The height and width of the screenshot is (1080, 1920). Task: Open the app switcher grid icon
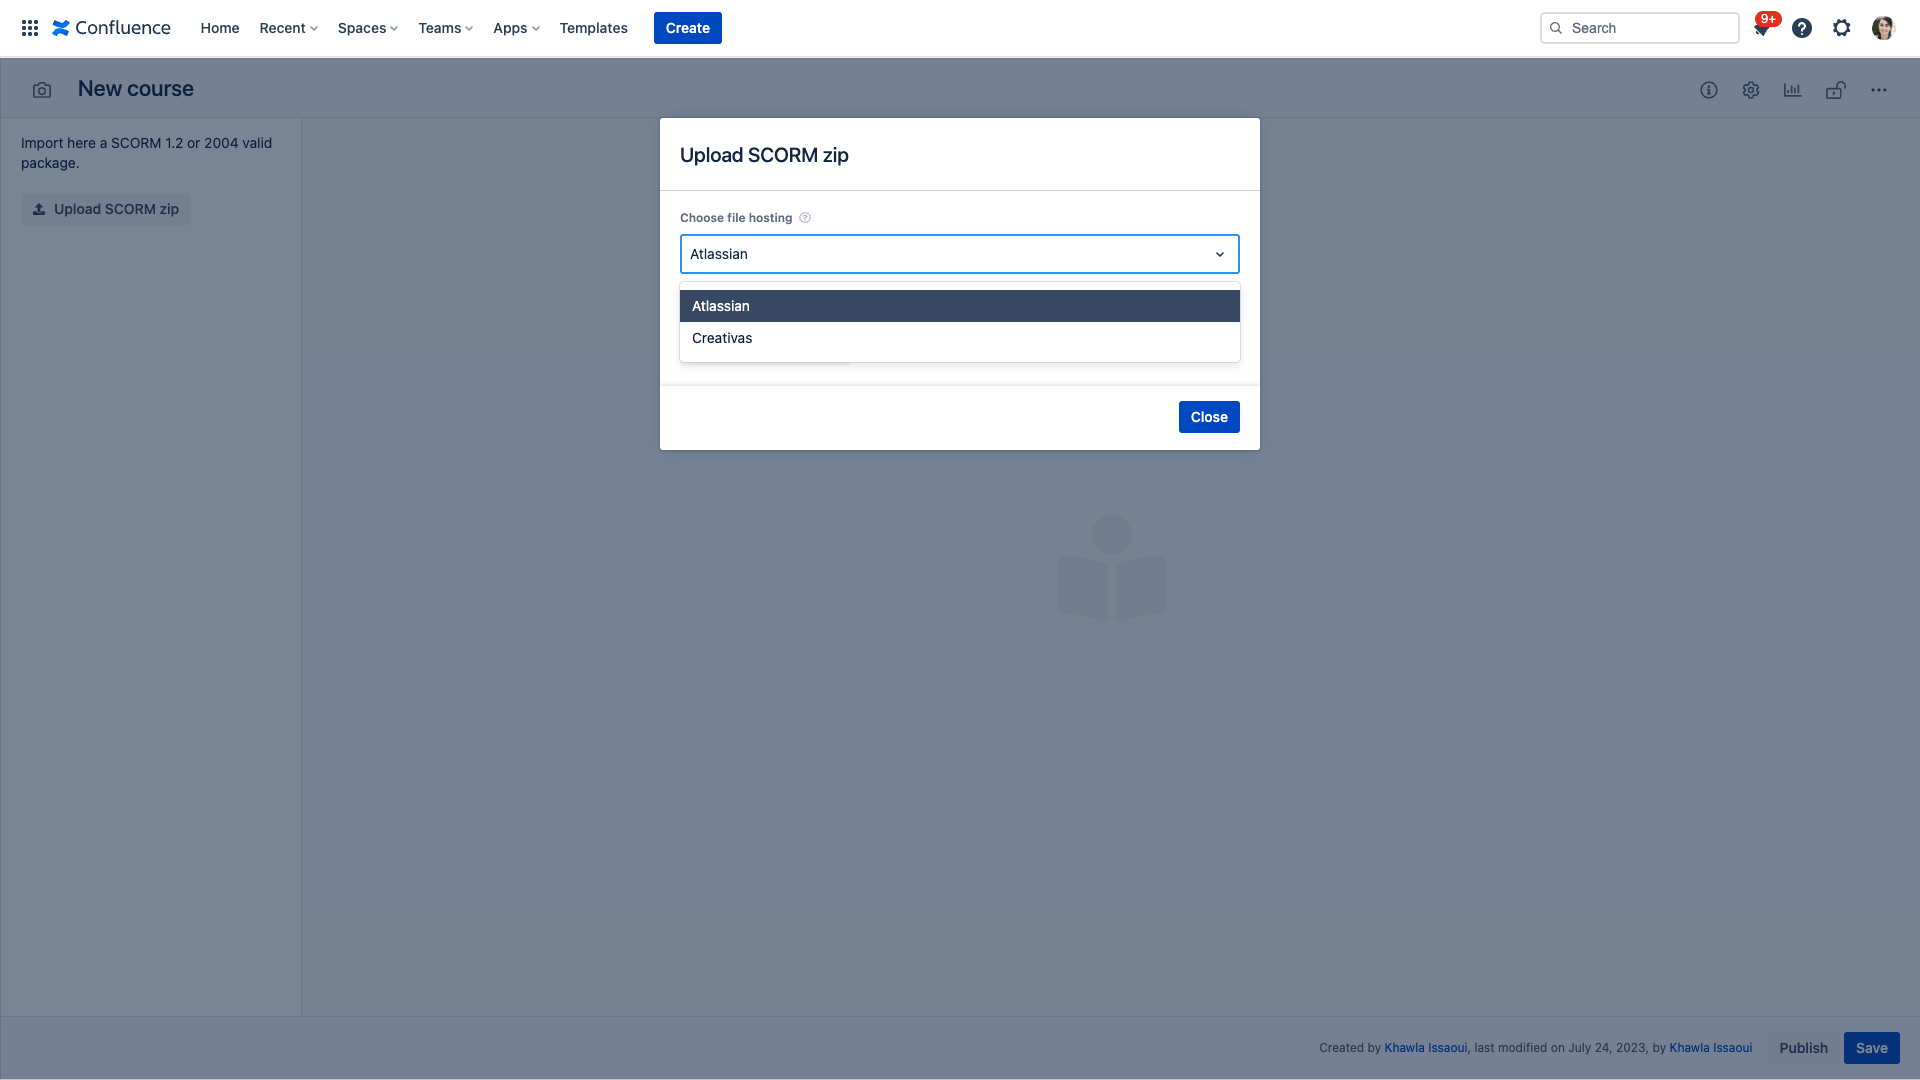click(x=30, y=28)
